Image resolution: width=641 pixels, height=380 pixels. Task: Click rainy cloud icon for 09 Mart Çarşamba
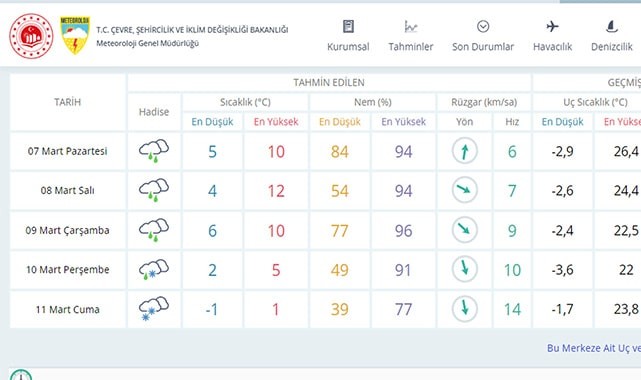coord(154,230)
